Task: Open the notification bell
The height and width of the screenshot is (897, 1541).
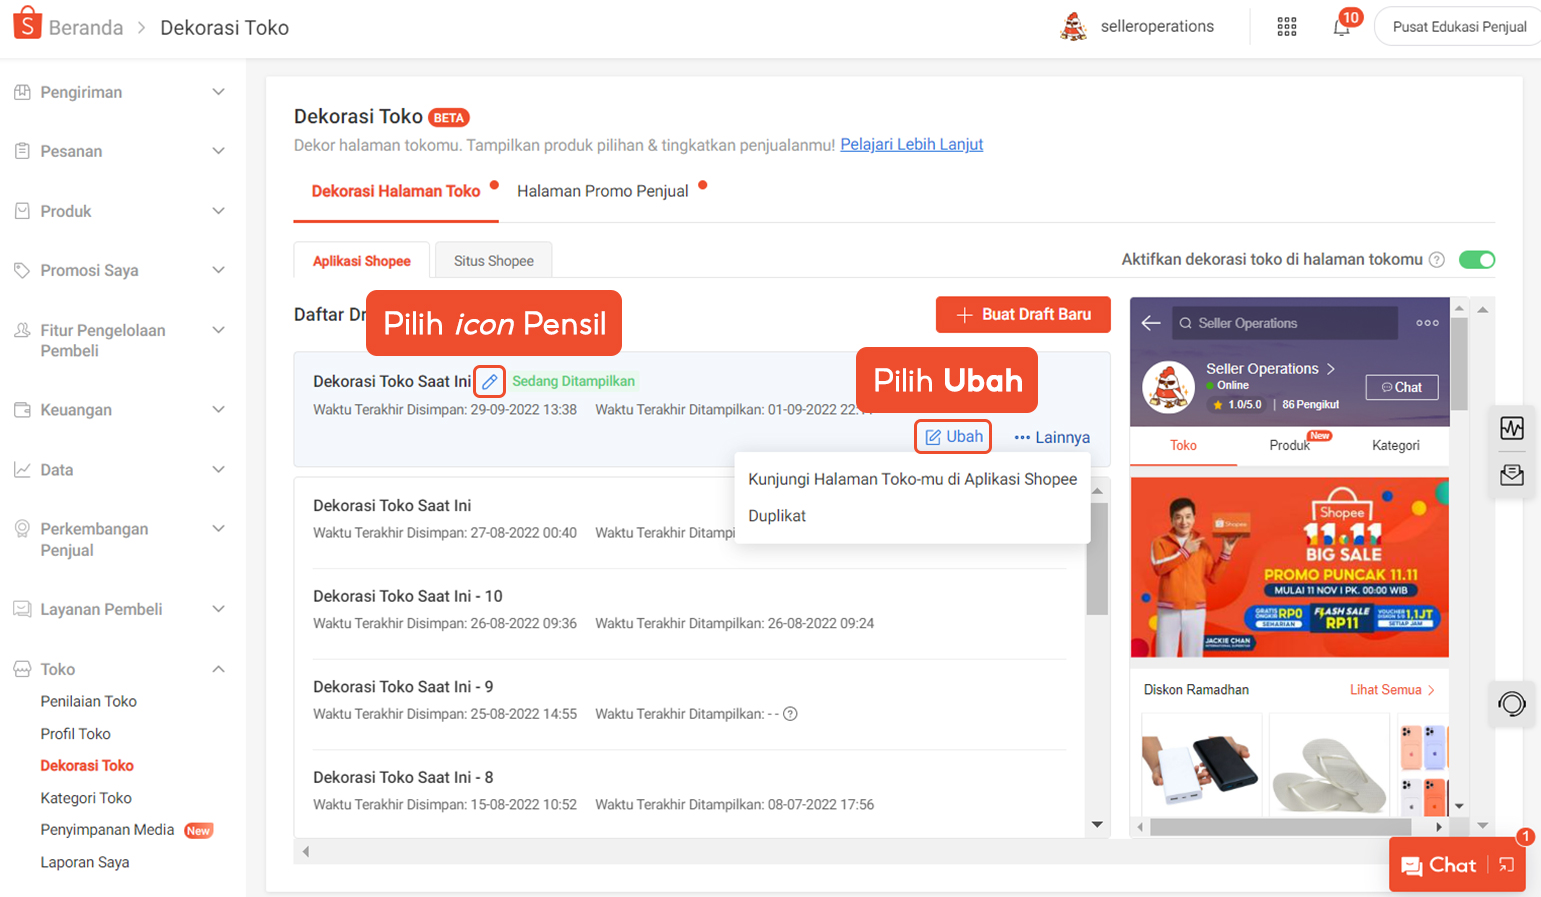Action: [x=1341, y=27]
